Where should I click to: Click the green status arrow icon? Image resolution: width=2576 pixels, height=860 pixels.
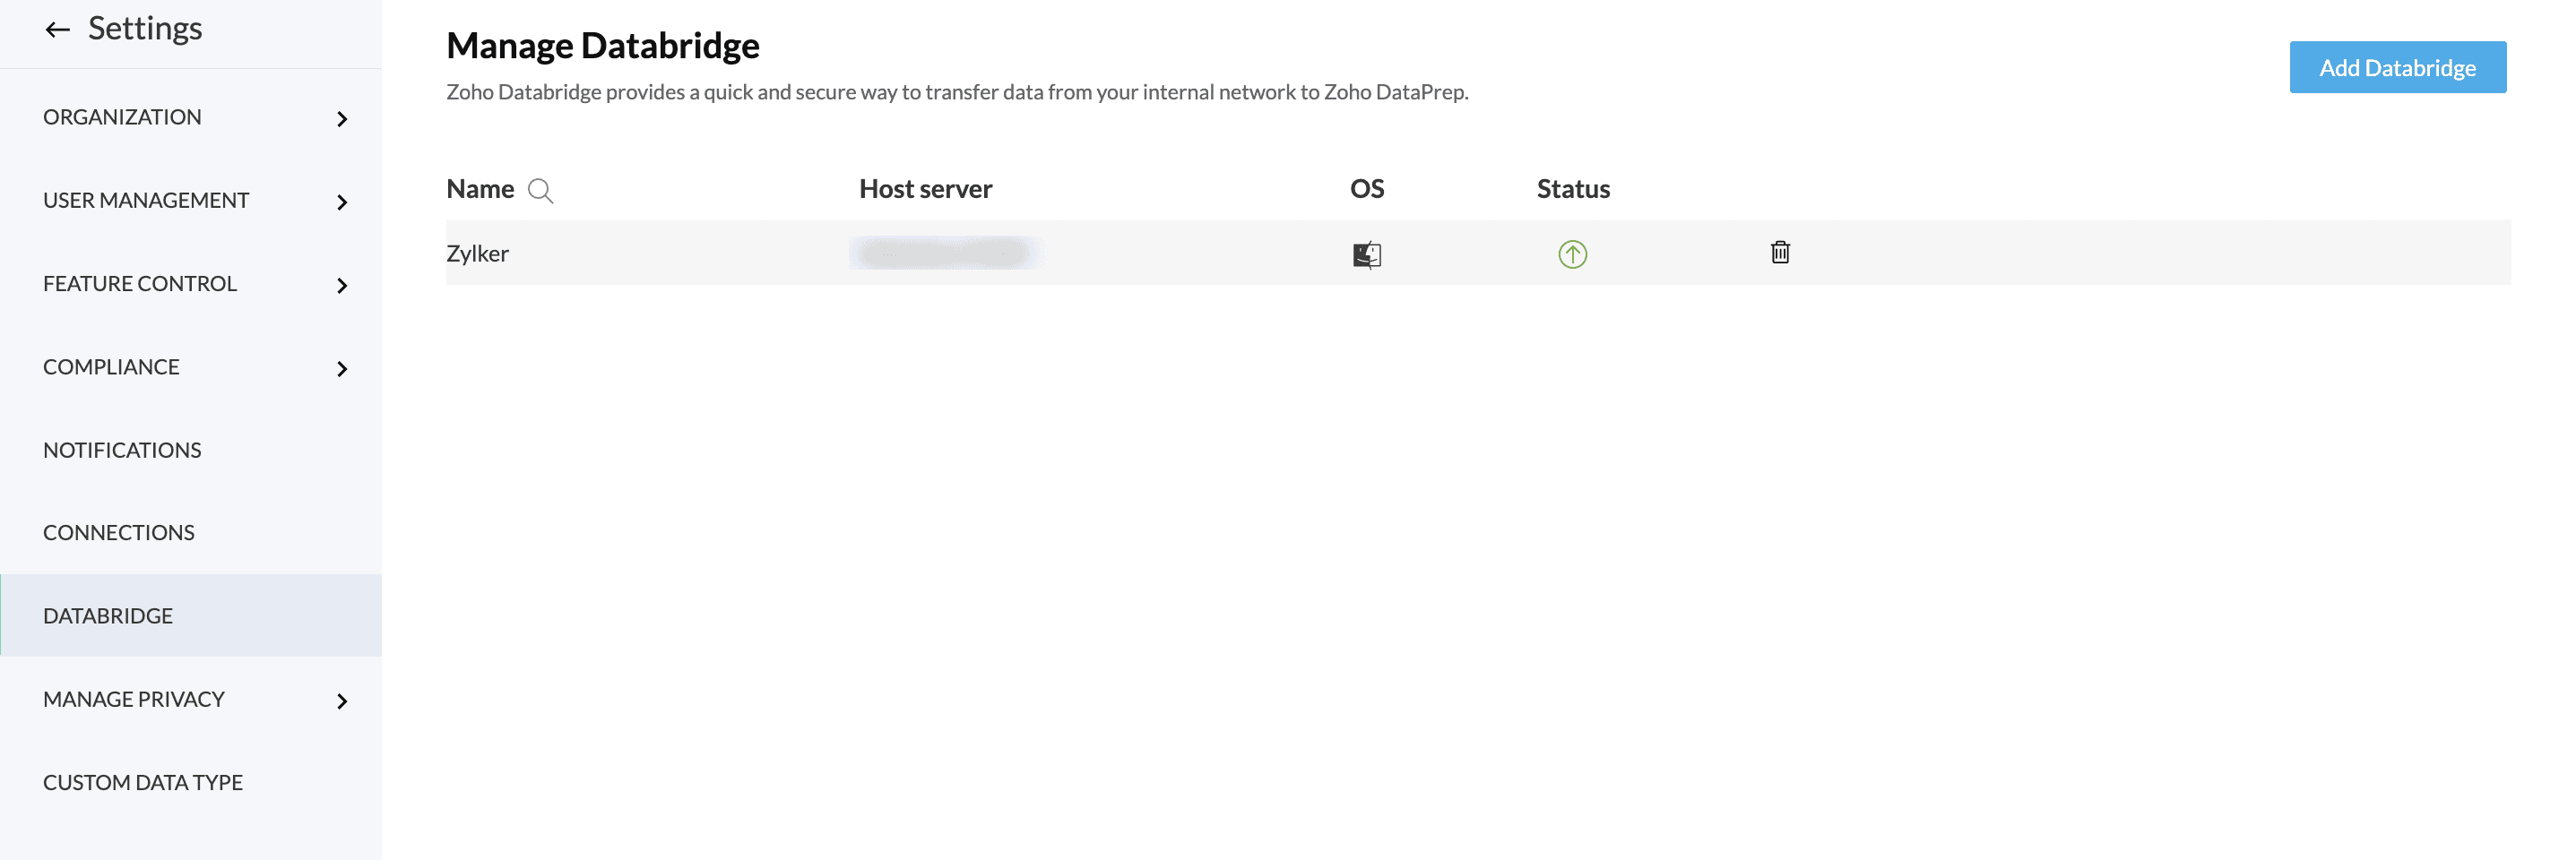1572,255
